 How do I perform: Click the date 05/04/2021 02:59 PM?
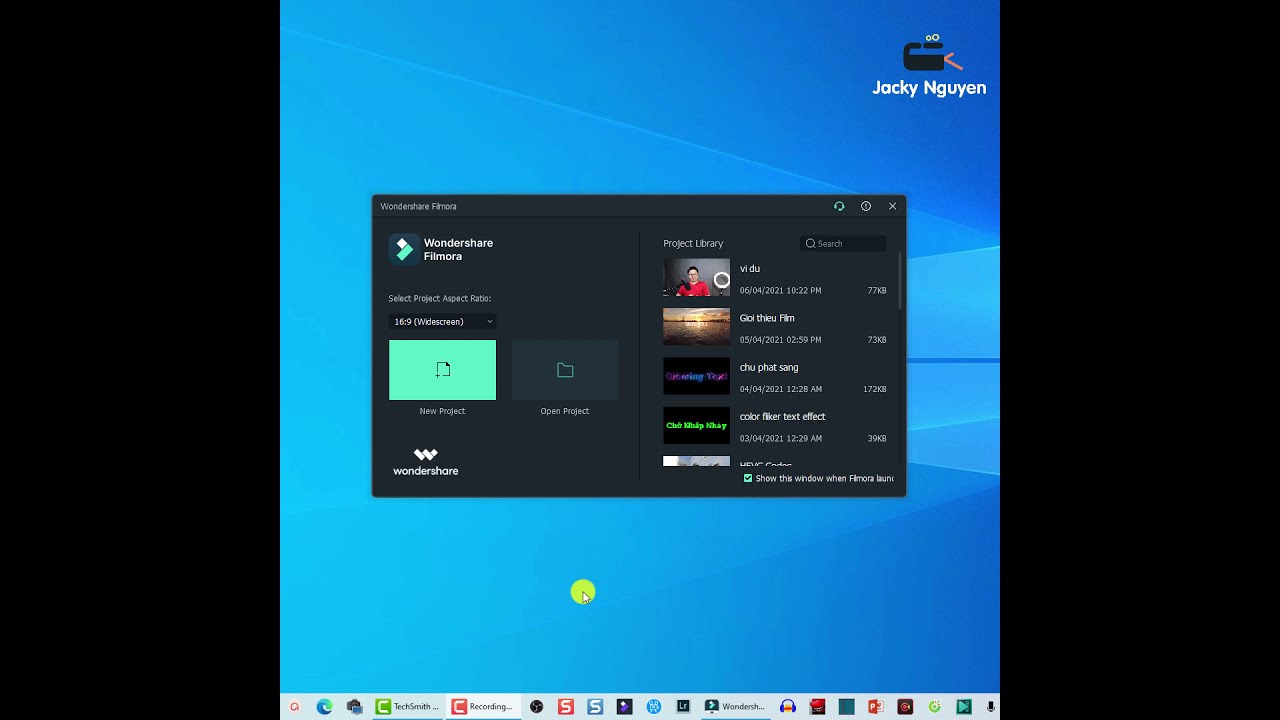click(x=780, y=340)
